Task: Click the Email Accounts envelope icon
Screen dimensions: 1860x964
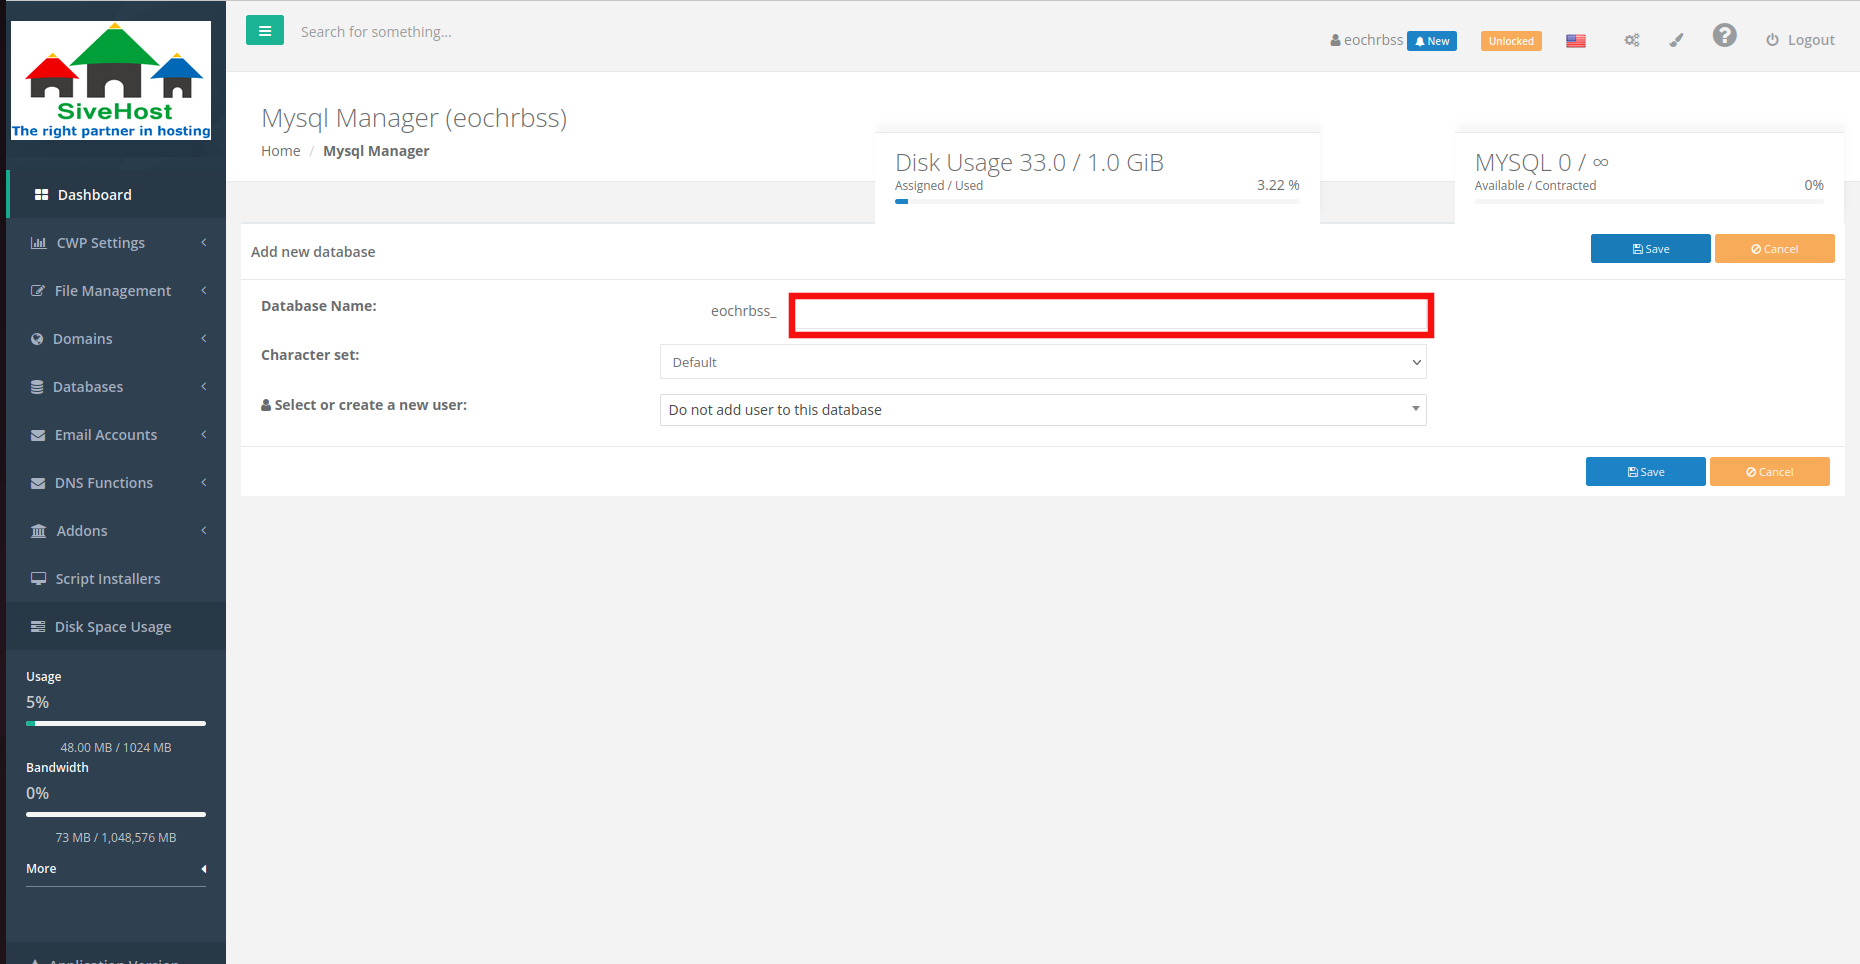Action: [x=38, y=434]
